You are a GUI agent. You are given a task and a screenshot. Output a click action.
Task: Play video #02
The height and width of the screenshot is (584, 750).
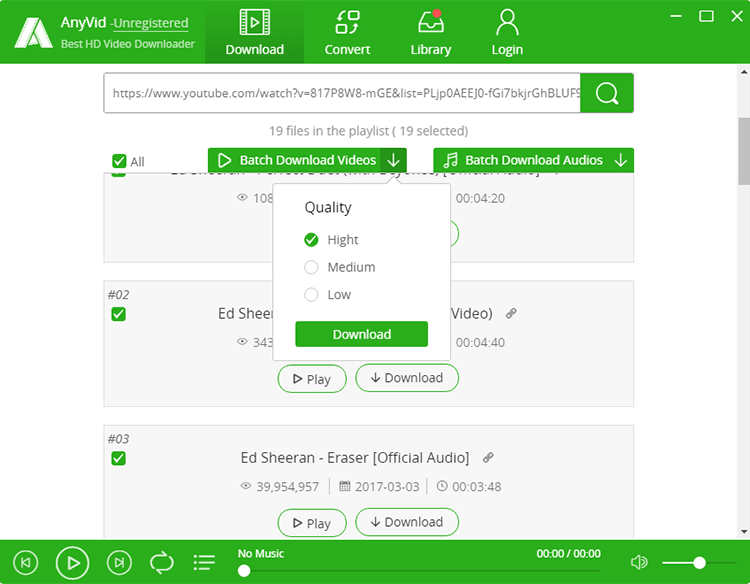(x=312, y=379)
